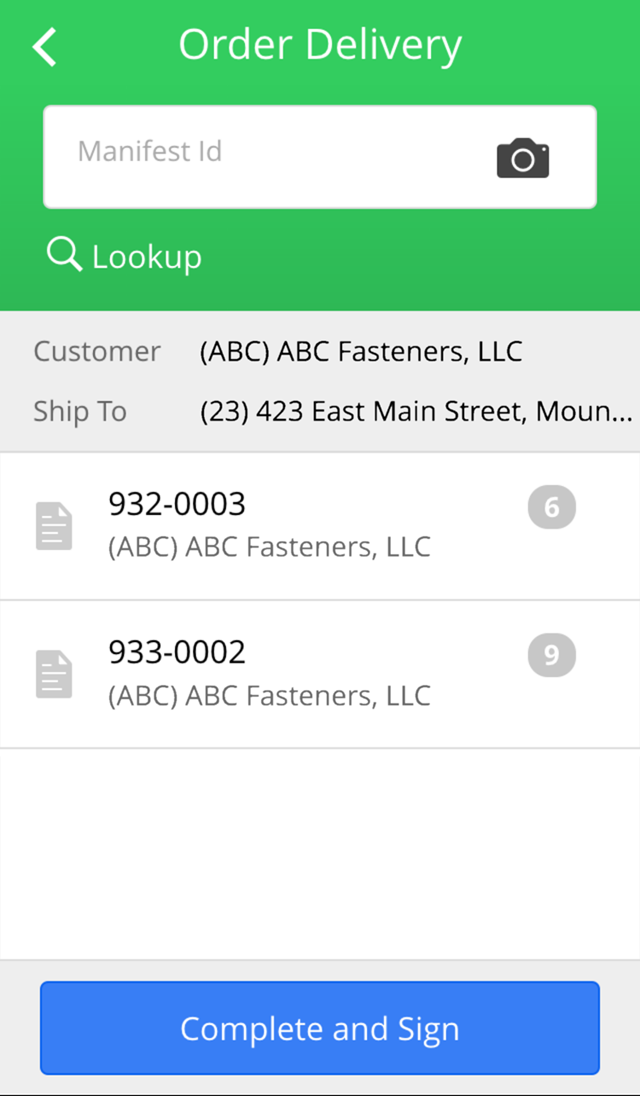Tap the count badge showing 9

(551, 656)
